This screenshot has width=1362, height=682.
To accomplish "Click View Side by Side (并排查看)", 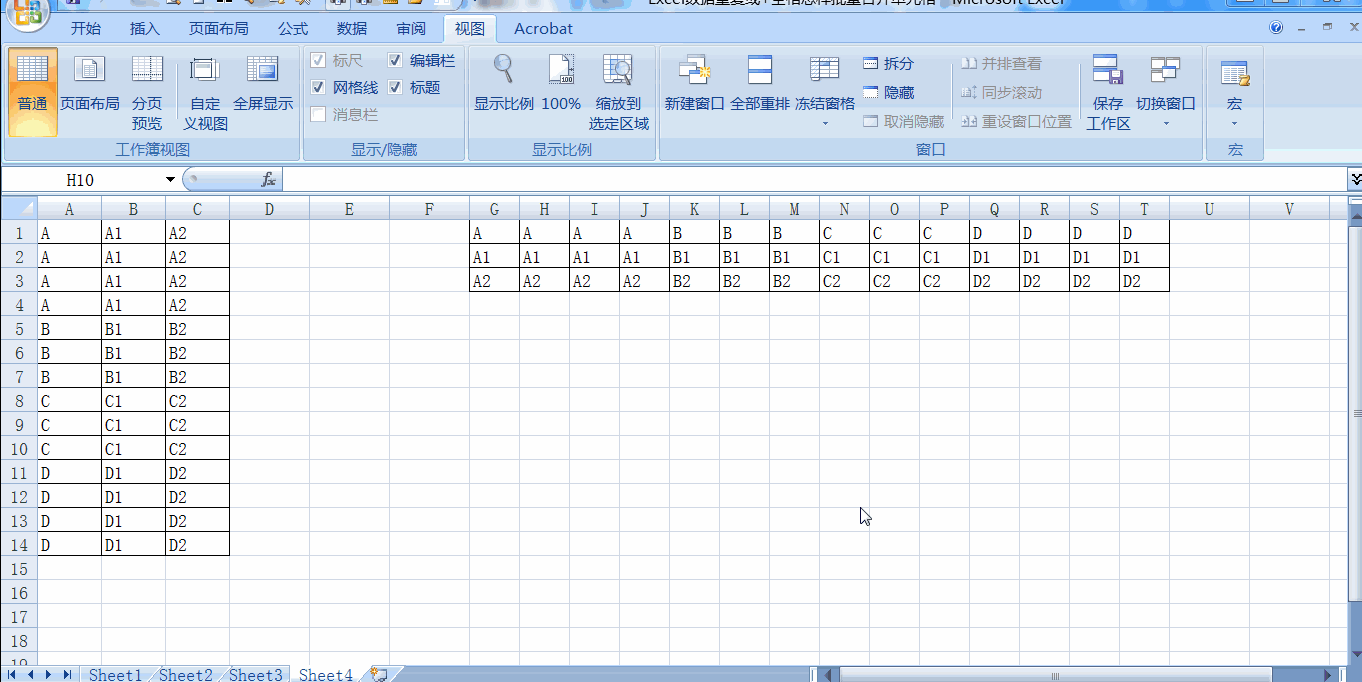I will pyautogui.click(x=1001, y=63).
